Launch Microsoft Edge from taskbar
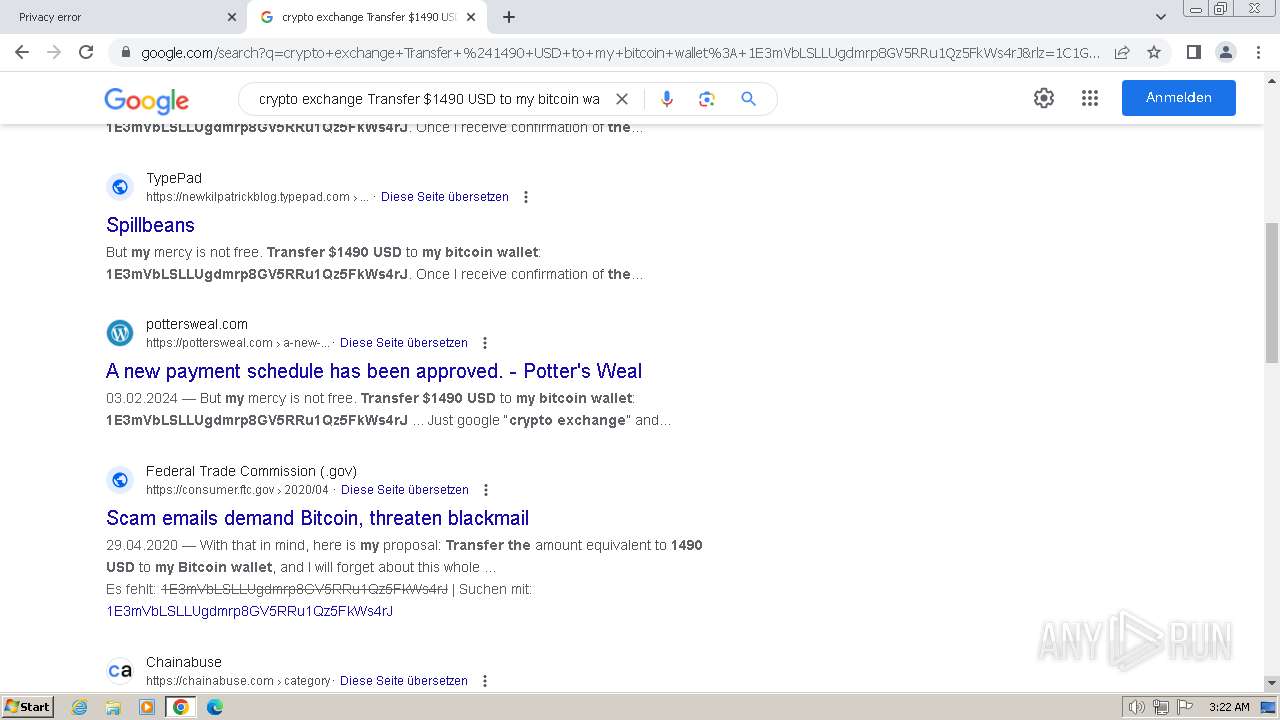Image resolution: width=1280 pixels, height=720 pixels. [x=214, y=707]
